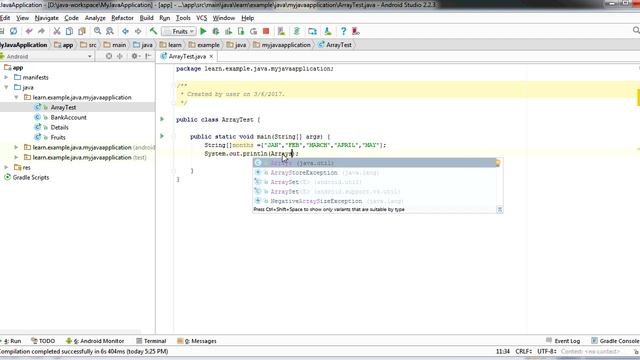The width and height of the screenshot is (640, 360).
Task: Expand the androidTest package node
Action: pyautogui.click(x=16, y=147)
